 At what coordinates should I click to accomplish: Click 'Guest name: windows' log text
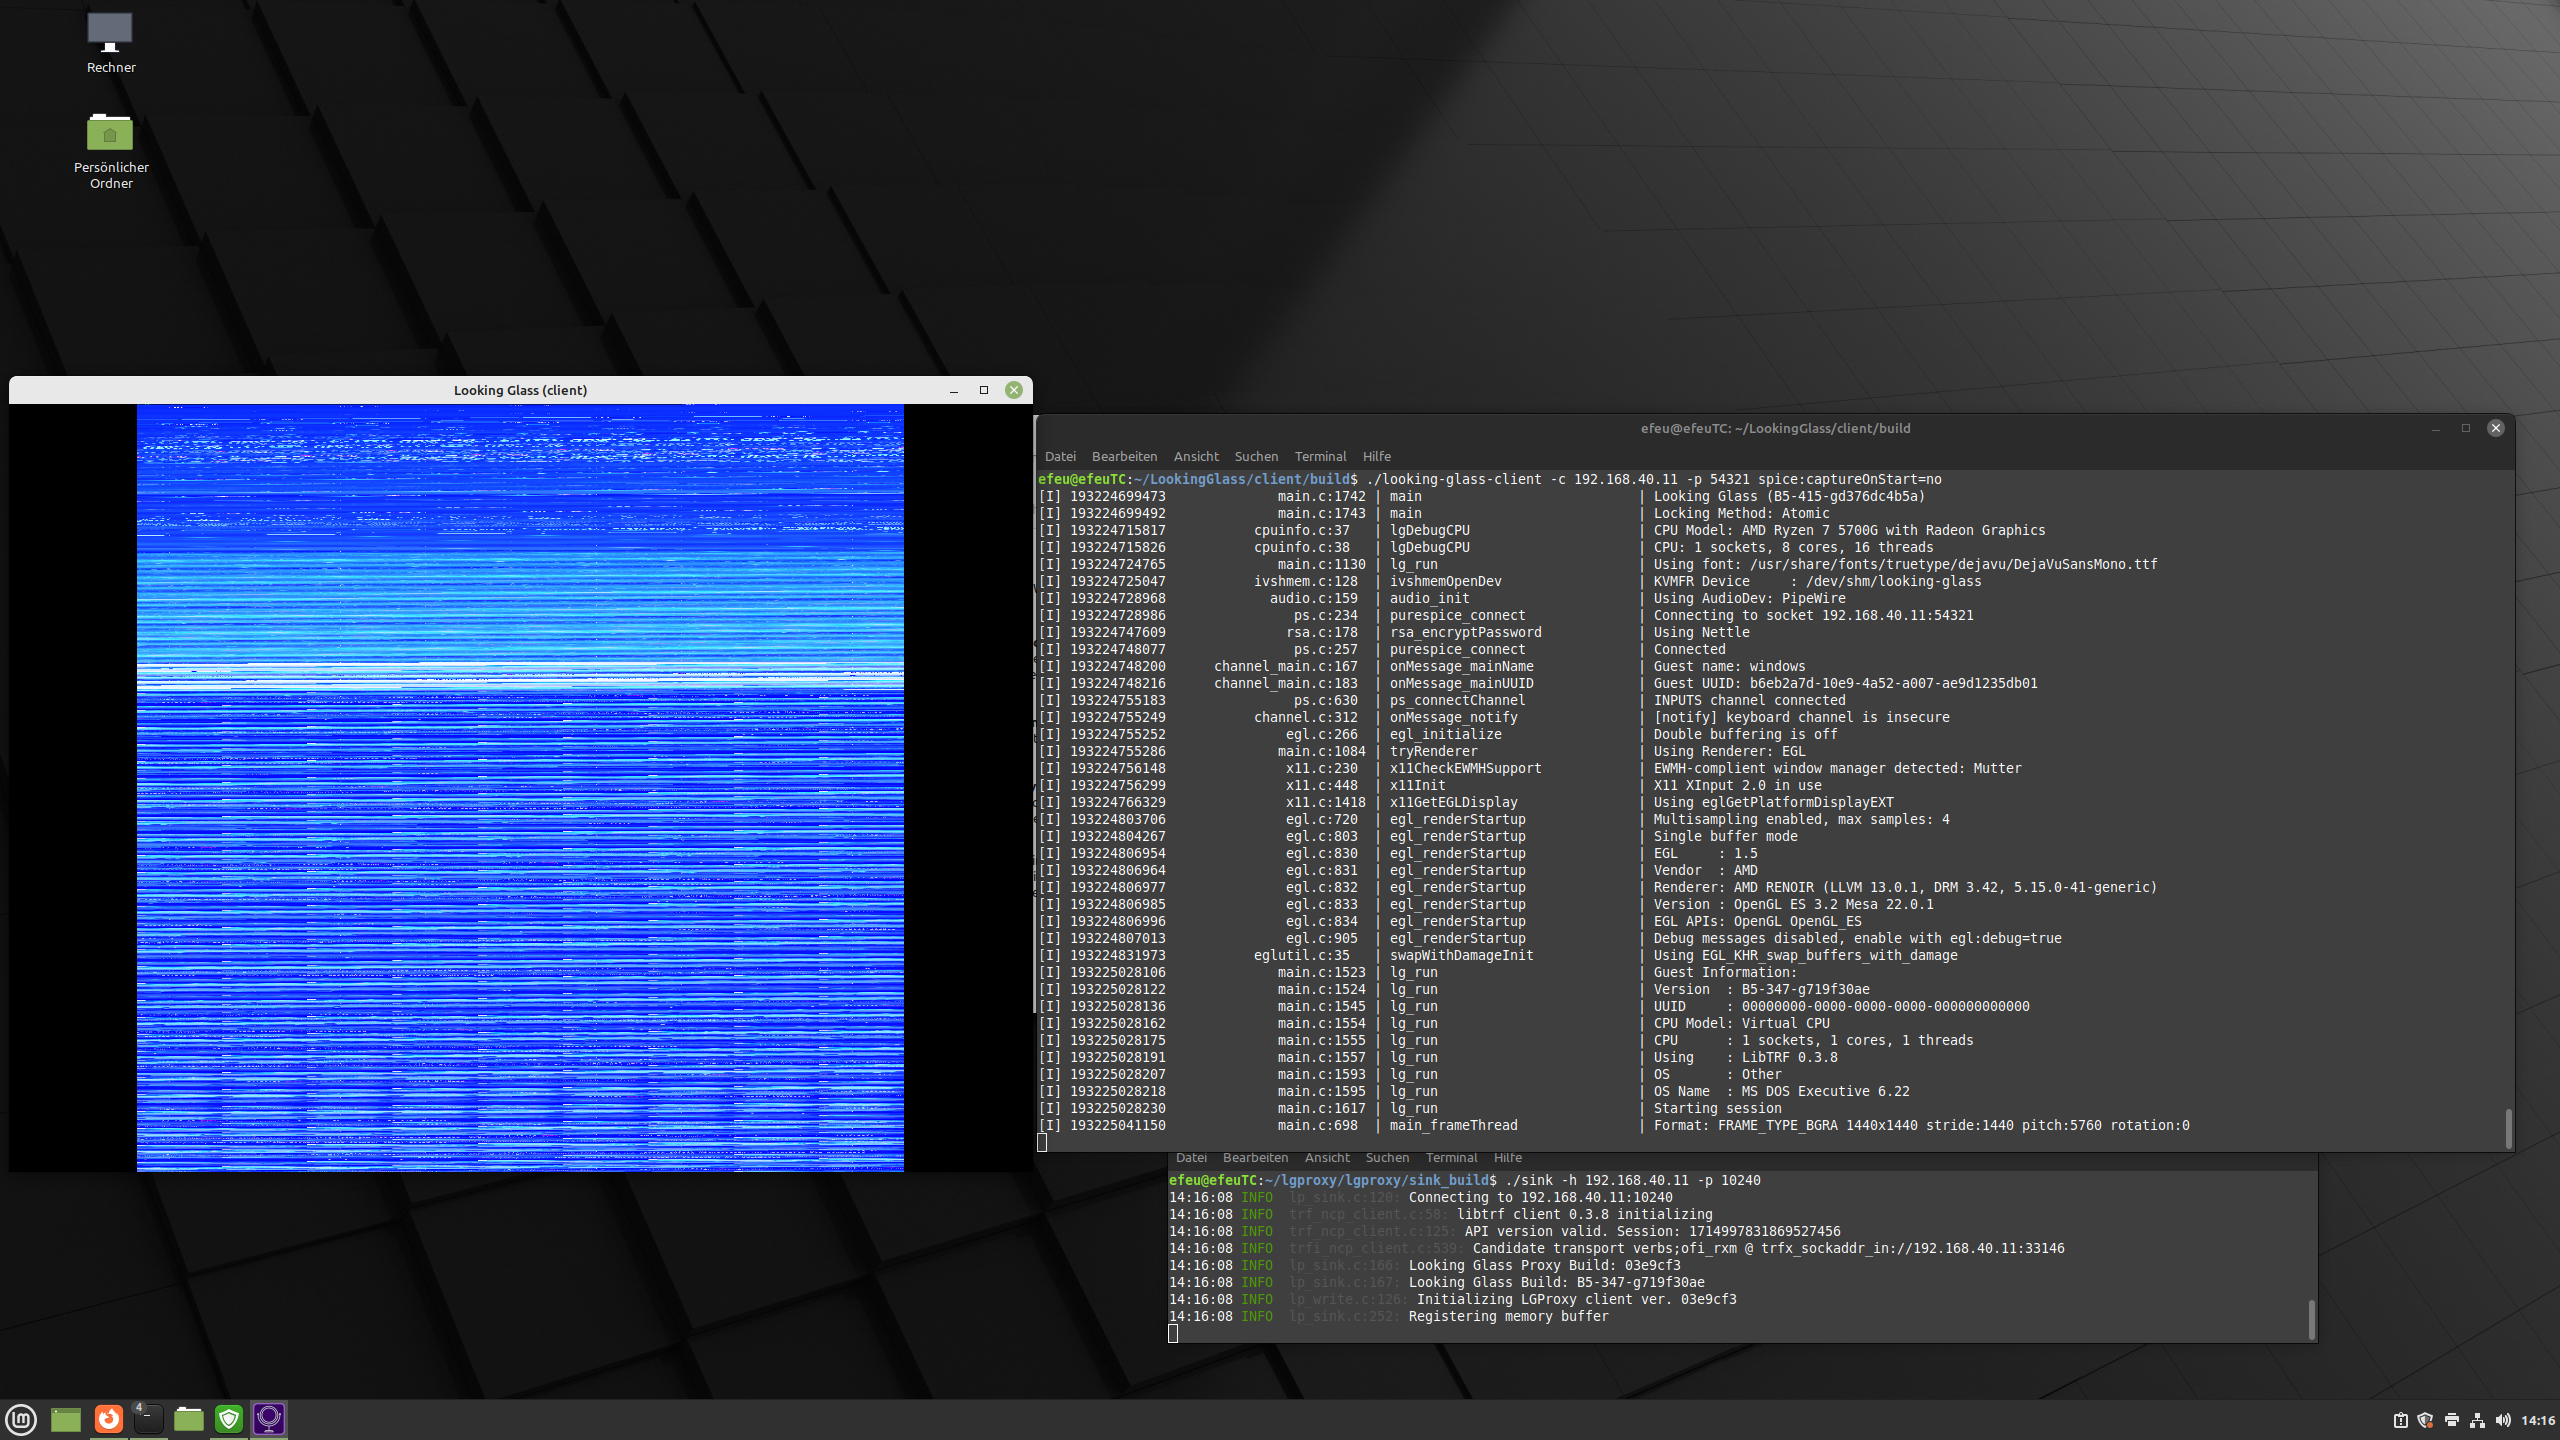tap(1729, 666)
